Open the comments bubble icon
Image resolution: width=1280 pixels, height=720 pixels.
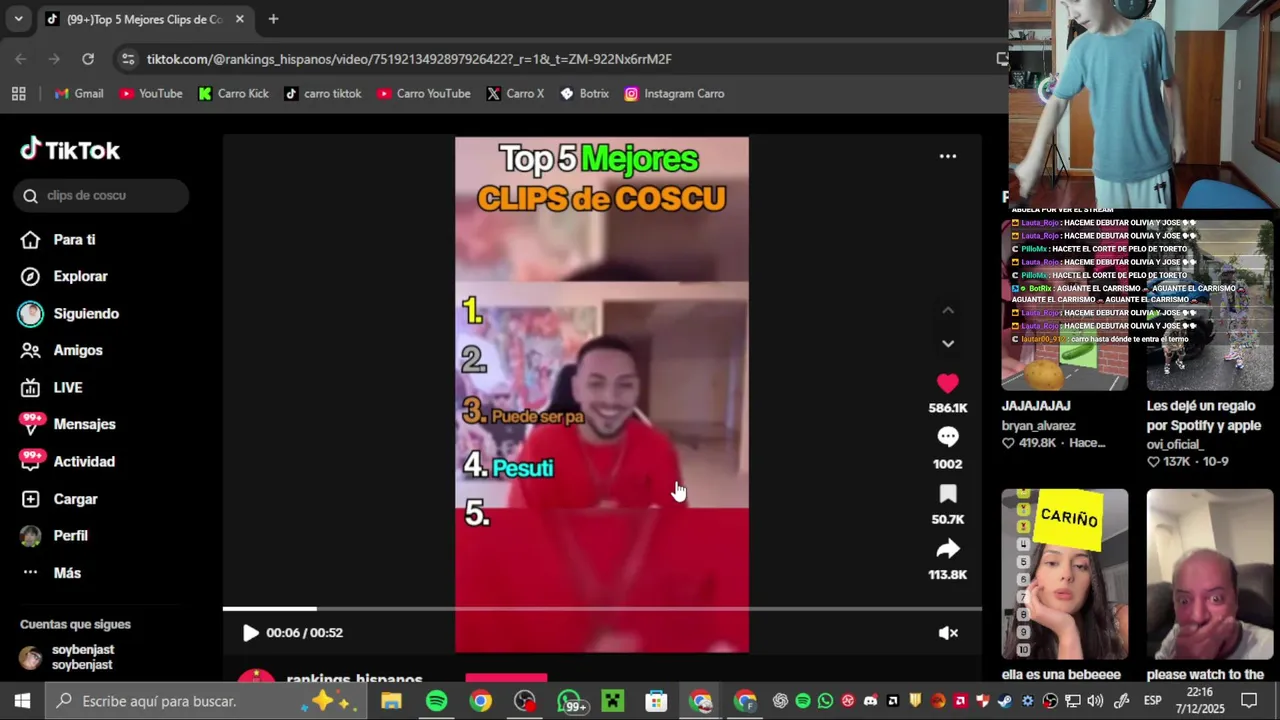pyautogui.click(x=947, y=437)
